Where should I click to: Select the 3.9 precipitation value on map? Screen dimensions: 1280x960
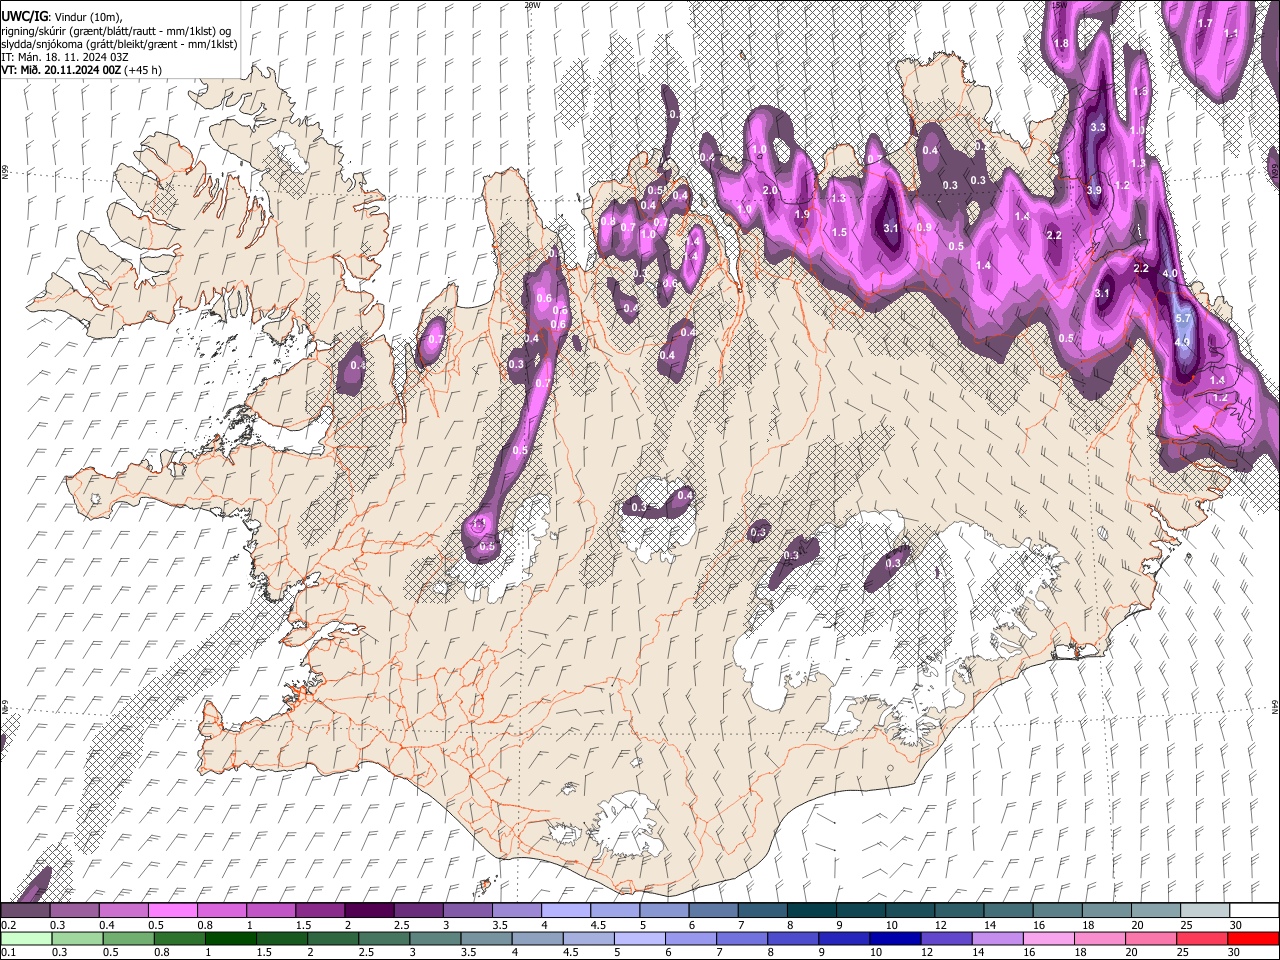[x=1094, y=190]
